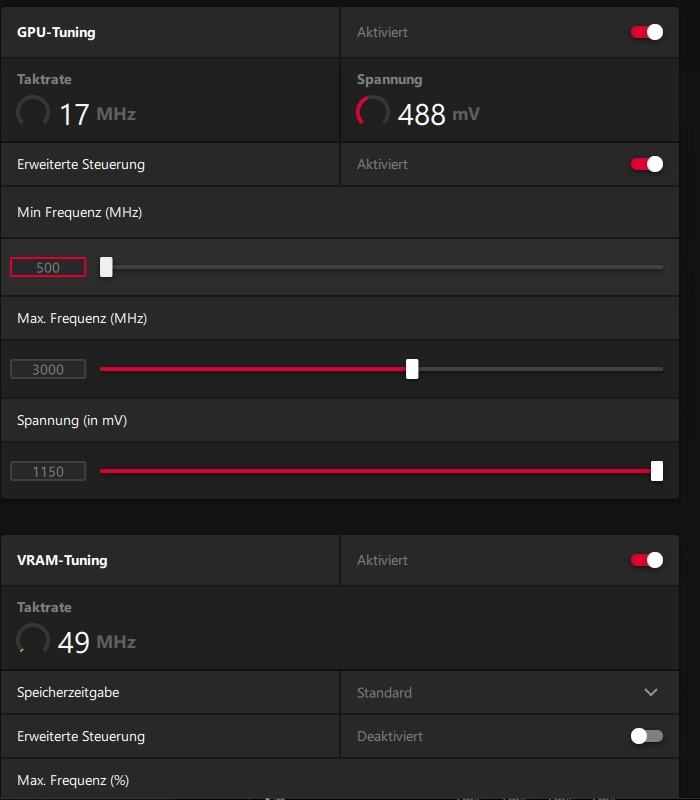Click the Max. Frequenz 3000 input field
700x800 pixels.
point(48,369)
